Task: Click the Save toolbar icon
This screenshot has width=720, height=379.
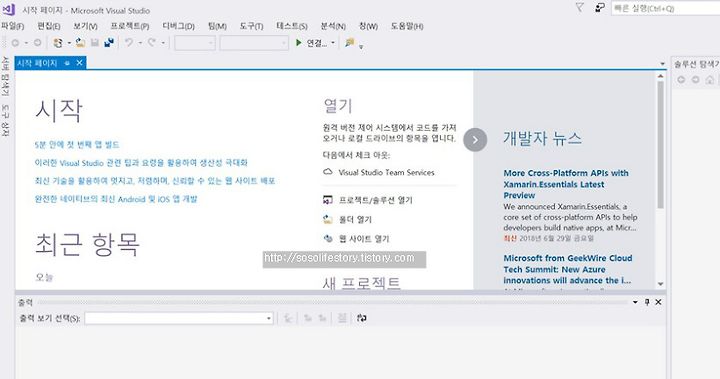Action: [95, 43]
